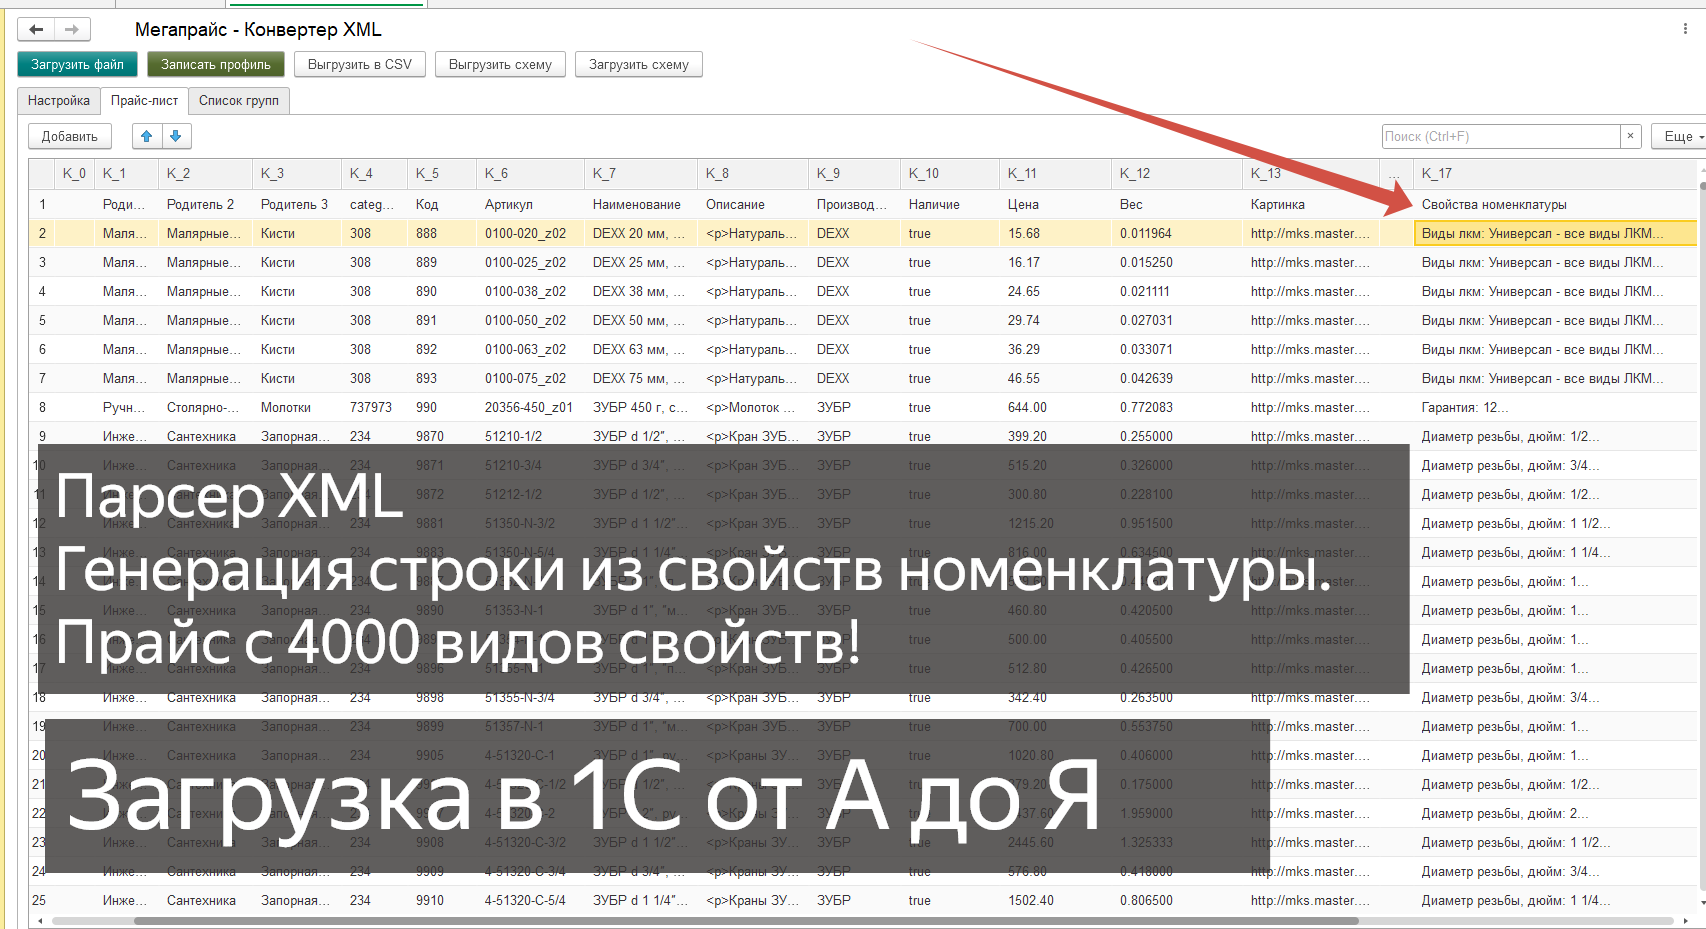The width and height of the screenshot is (1706, 929).
Task: Select the price cell 29.74
Action: pos(1057,320)
